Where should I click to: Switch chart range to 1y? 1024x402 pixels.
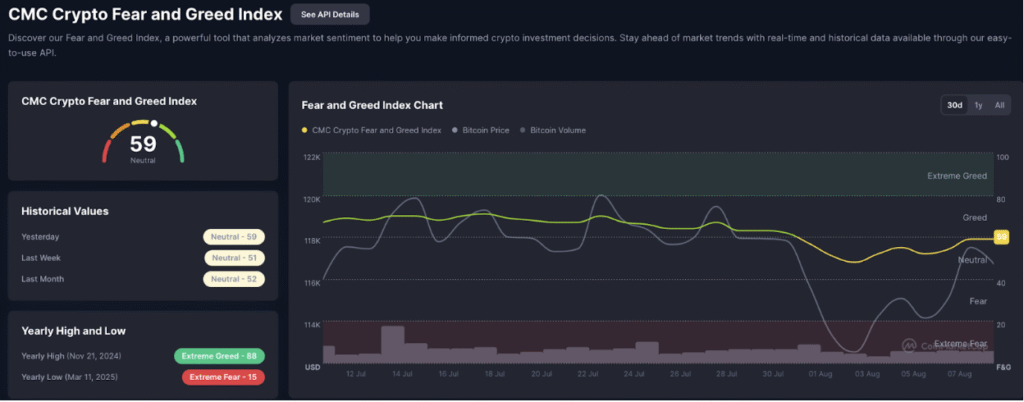(x=978, y=105)
